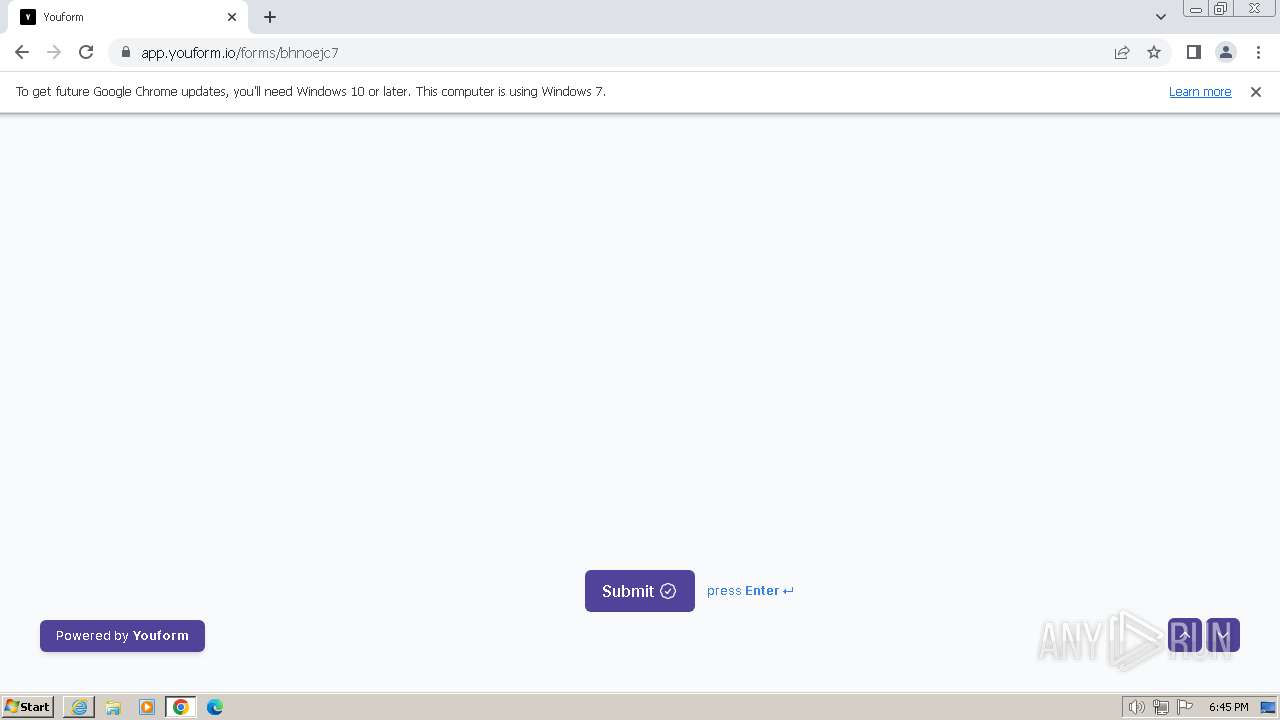Bookmark this tab with the star icon
Viewport: 1280px width, 720px height.
[x=1154, y=53]
